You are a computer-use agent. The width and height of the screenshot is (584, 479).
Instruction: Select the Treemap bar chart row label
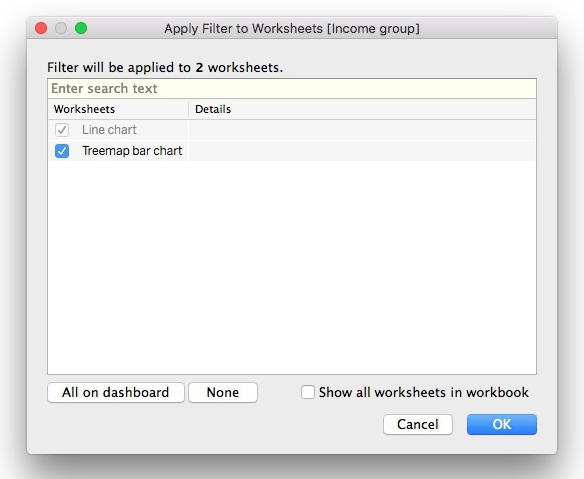(x=132, y=151)
